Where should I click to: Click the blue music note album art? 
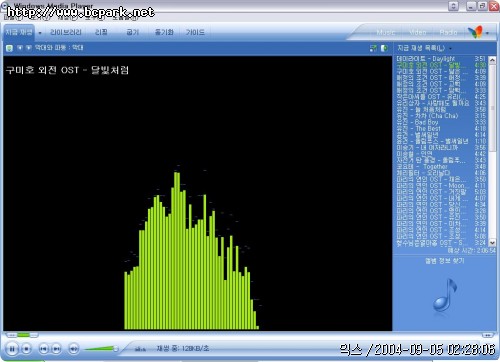(445, 295)
